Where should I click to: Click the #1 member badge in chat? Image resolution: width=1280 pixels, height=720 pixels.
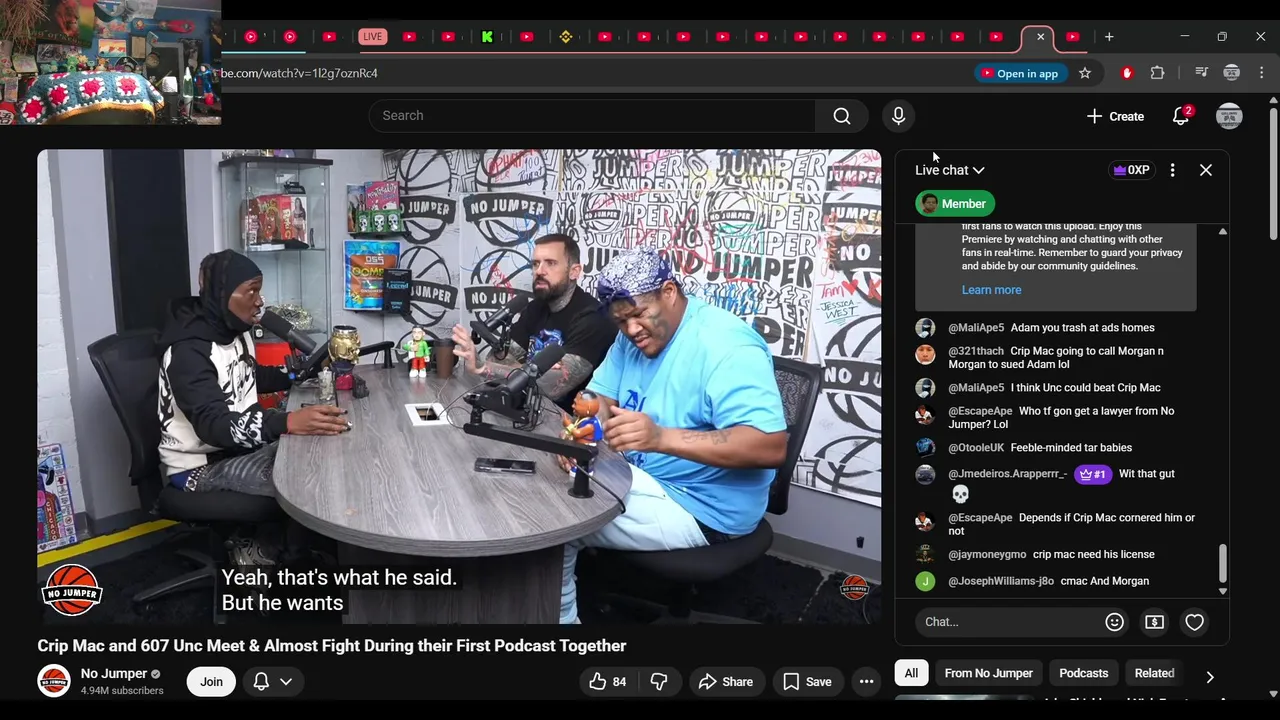(x=1093, y=474)
